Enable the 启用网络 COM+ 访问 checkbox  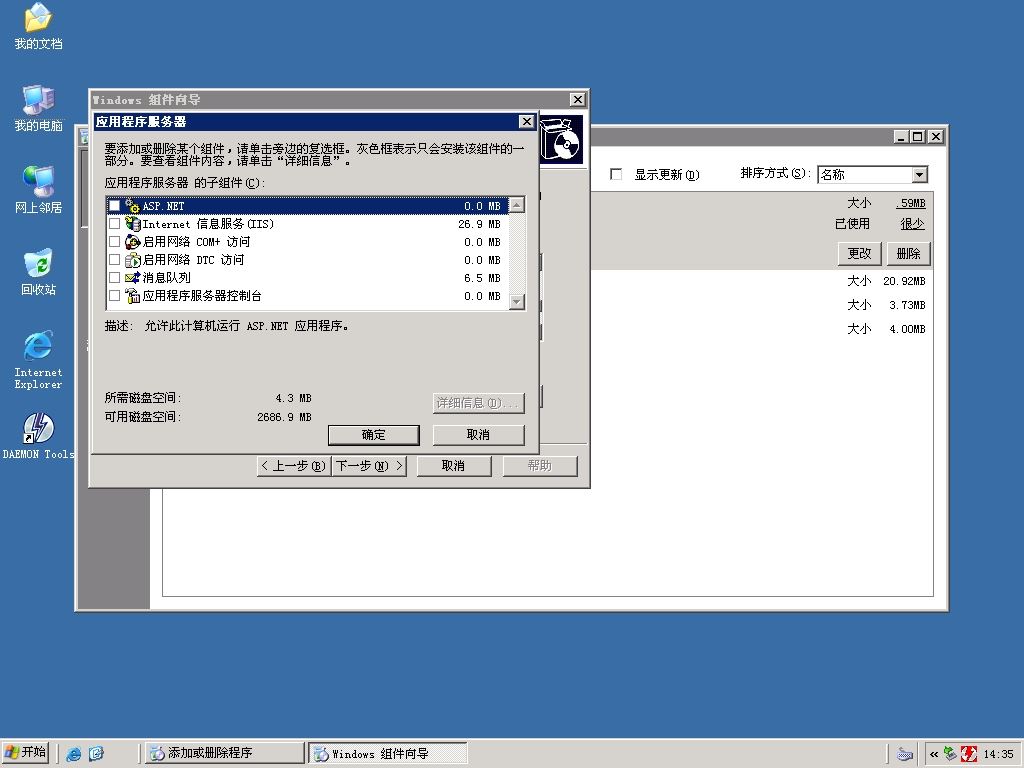click(114, 242)
